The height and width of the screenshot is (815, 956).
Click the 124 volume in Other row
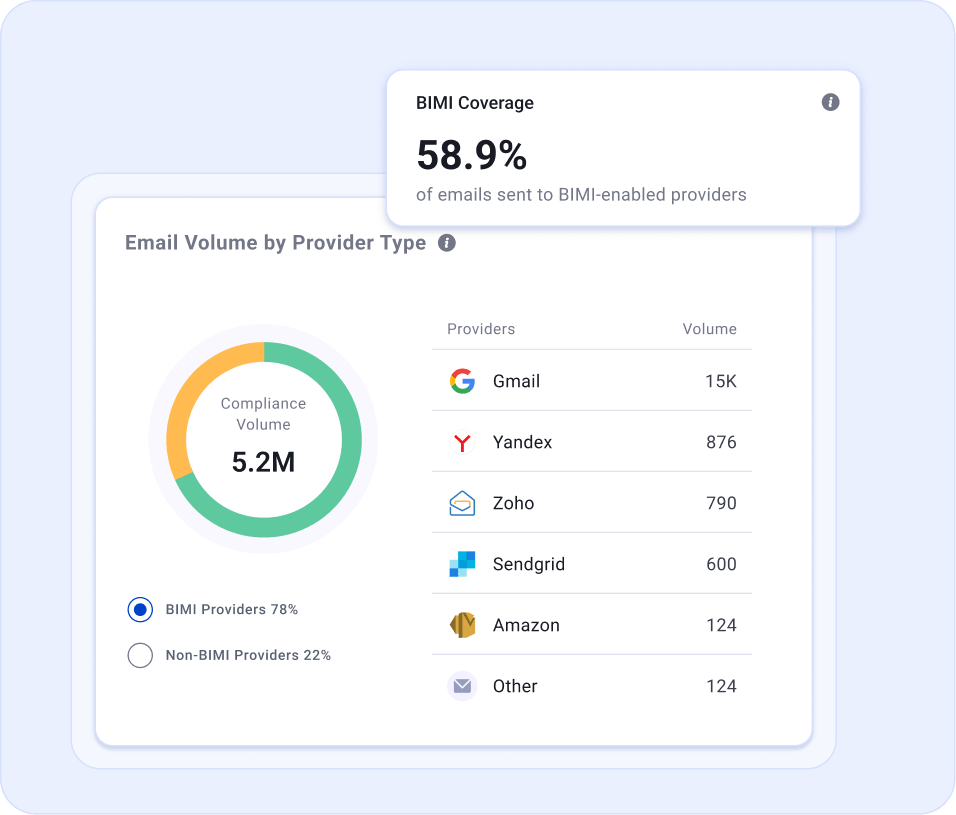pos(721,686)
